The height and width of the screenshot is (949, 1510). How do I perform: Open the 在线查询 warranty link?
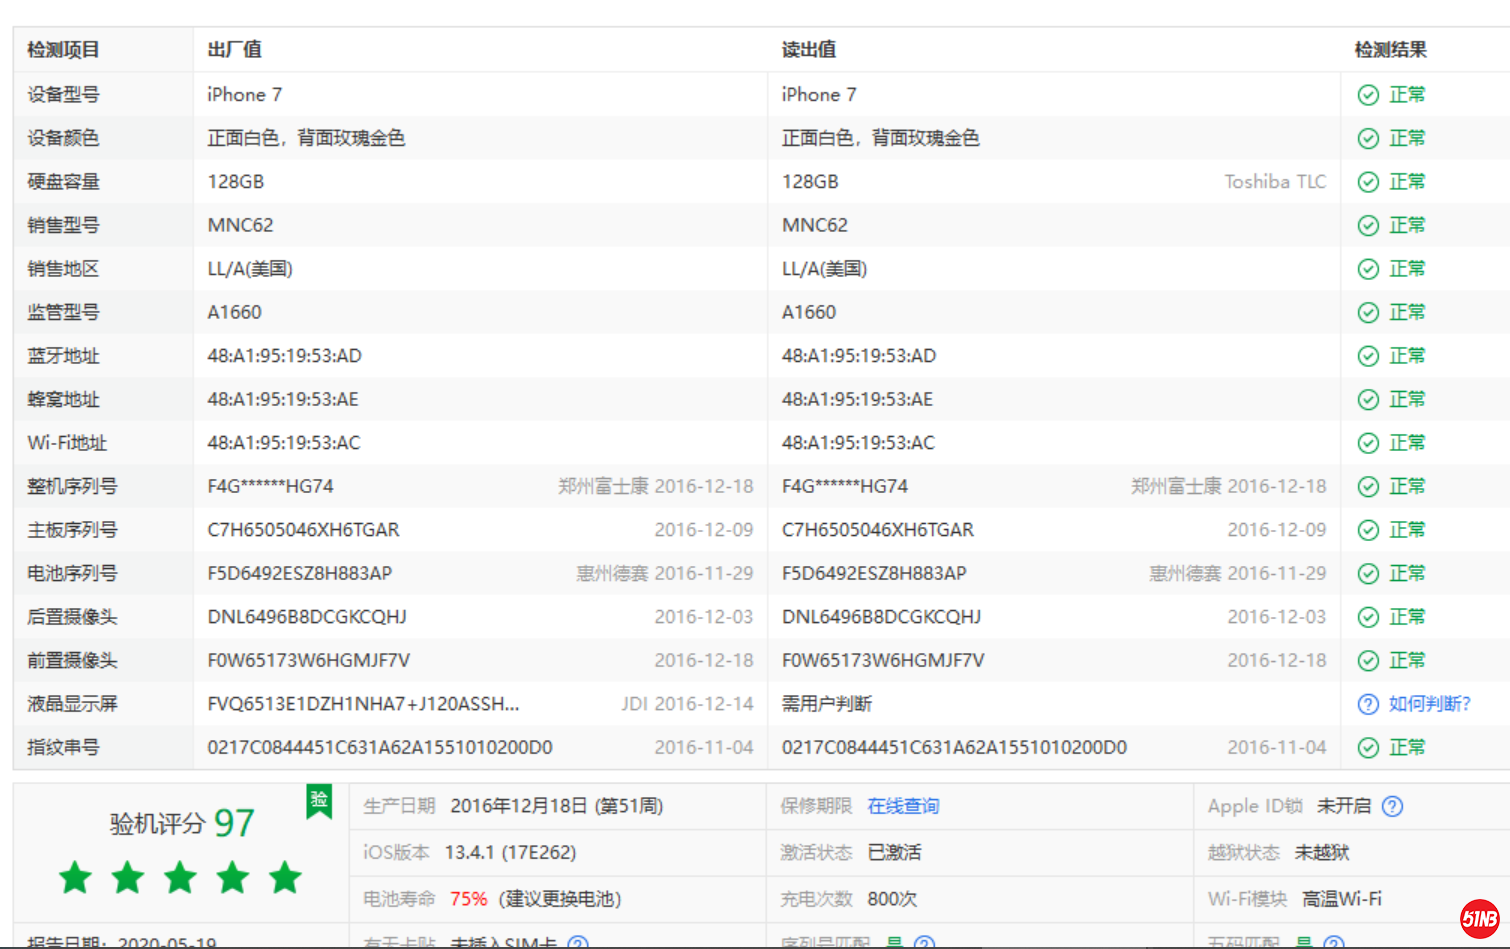coord(903,806)
